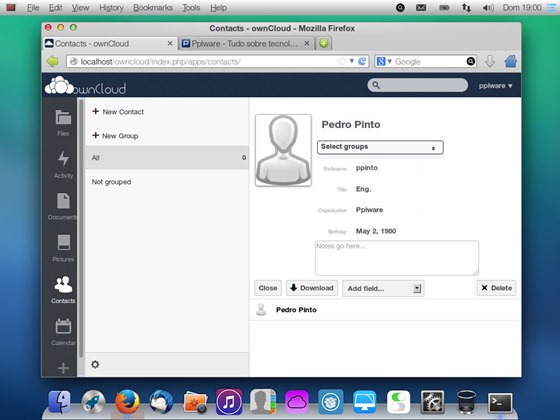Click the ownCloud logo
Image resolution: width=560 pixels, height=420 pixels.
pyautogui.click(x=85, y=86)
